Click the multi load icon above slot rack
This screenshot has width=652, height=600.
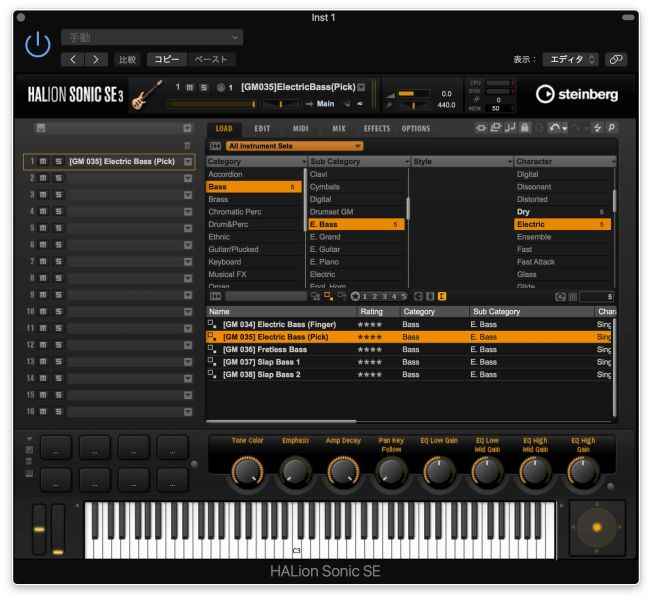coord(40,128)
